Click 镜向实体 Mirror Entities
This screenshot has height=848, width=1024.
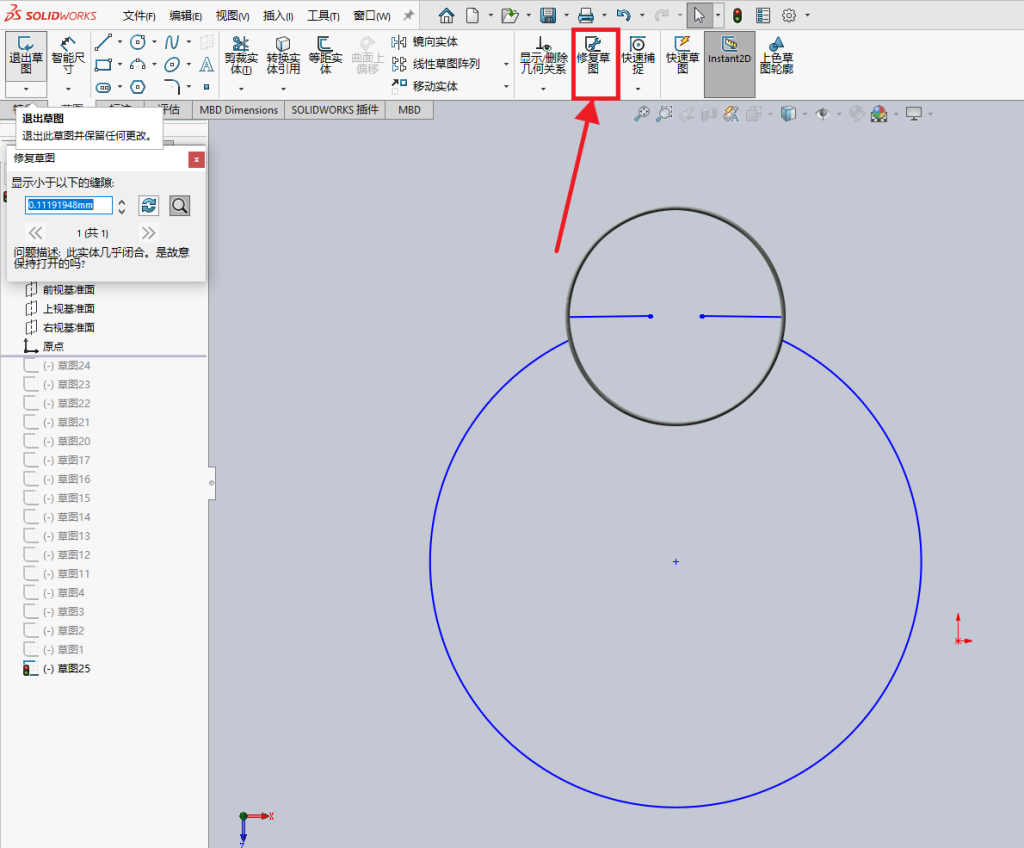point(425,42)
